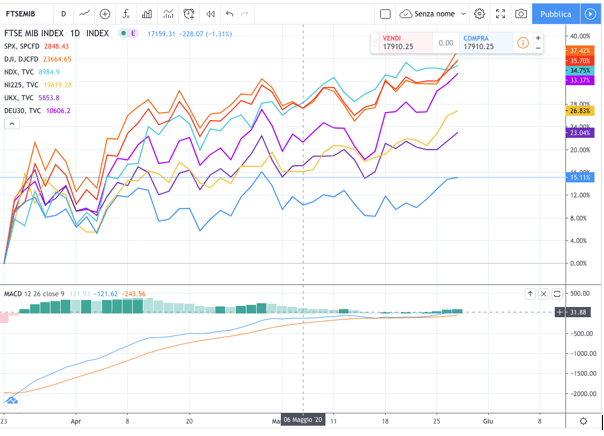Toggle the market status indicator pill
Viewport: 604px width, 436px height.
pyautogui.click(x=126, y=33)
